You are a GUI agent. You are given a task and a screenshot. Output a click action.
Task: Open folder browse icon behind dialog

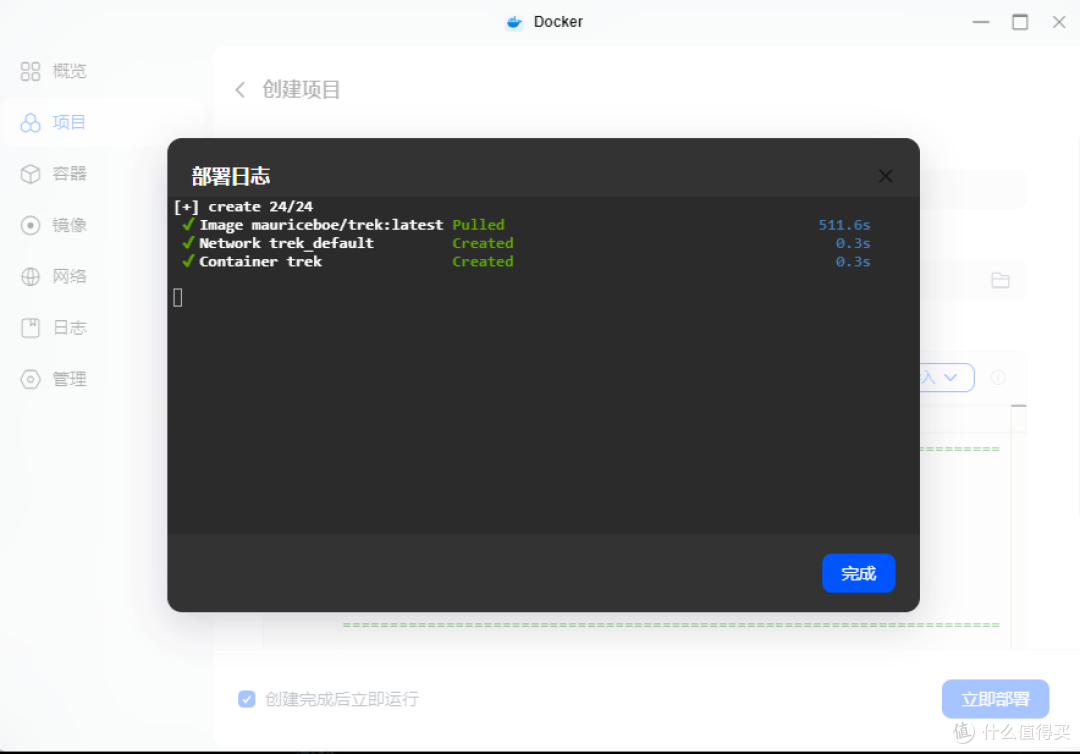tap(1000, 280)
